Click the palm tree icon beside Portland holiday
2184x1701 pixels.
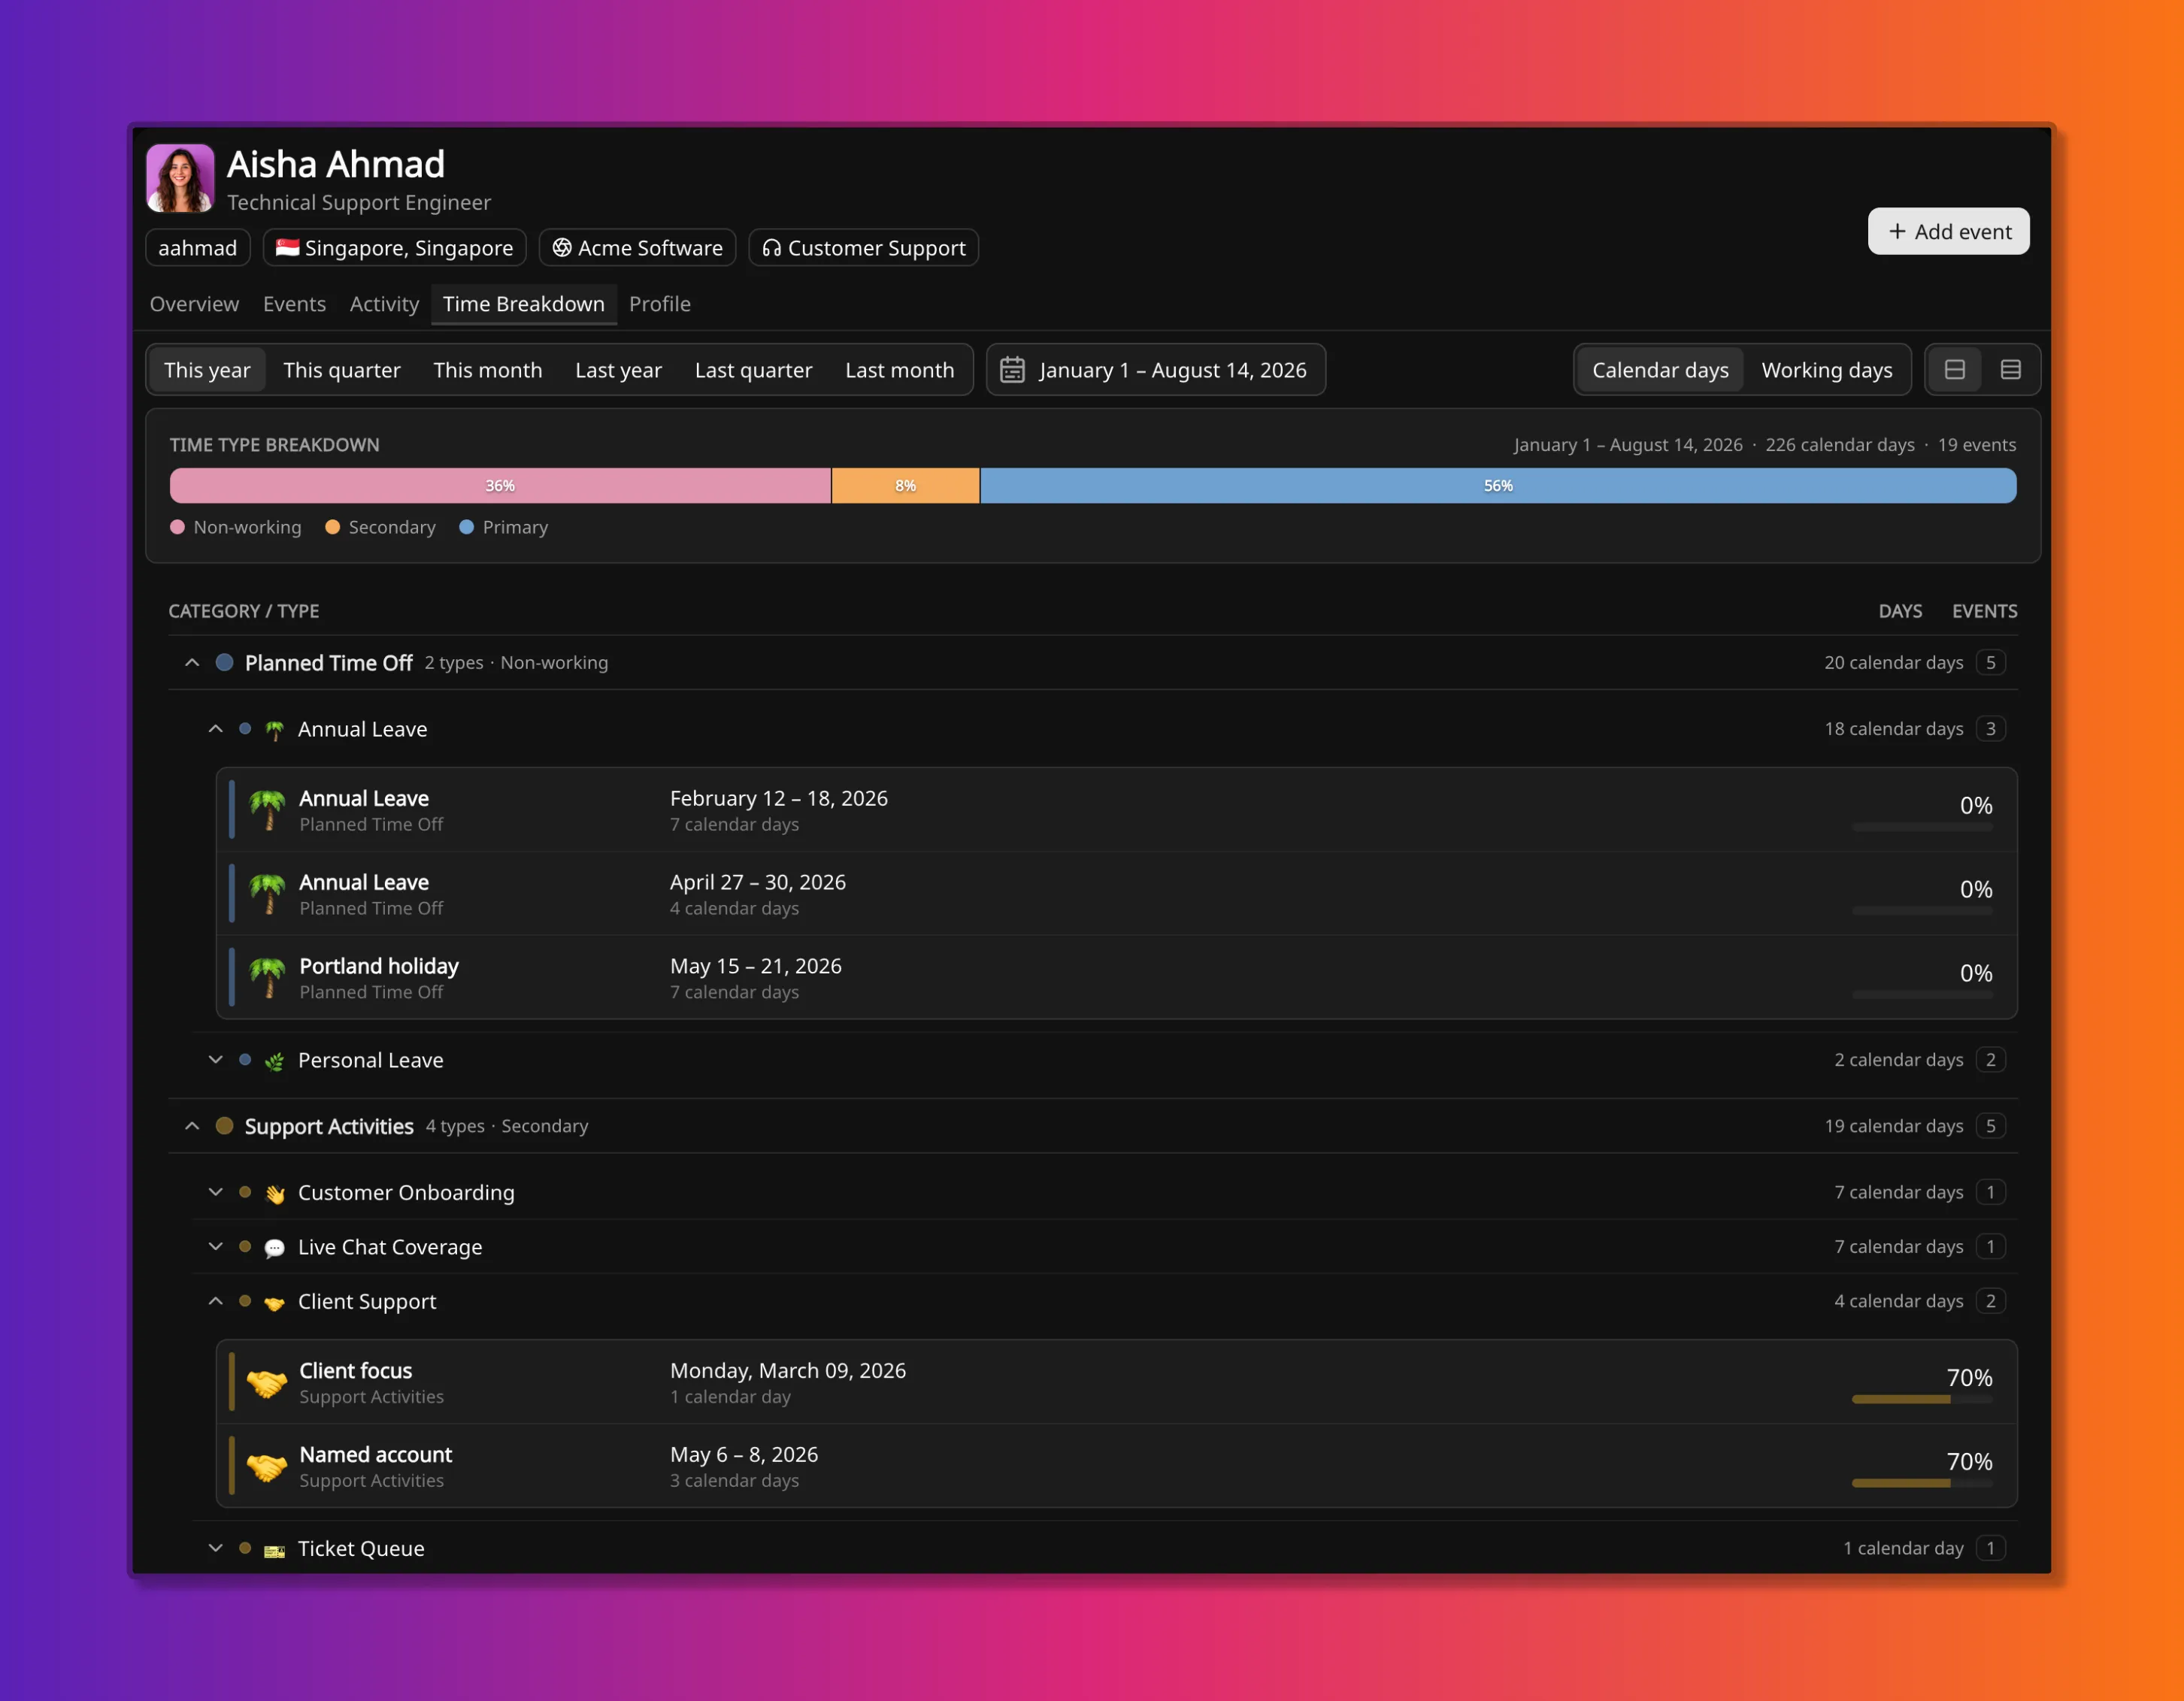[267, 977]
